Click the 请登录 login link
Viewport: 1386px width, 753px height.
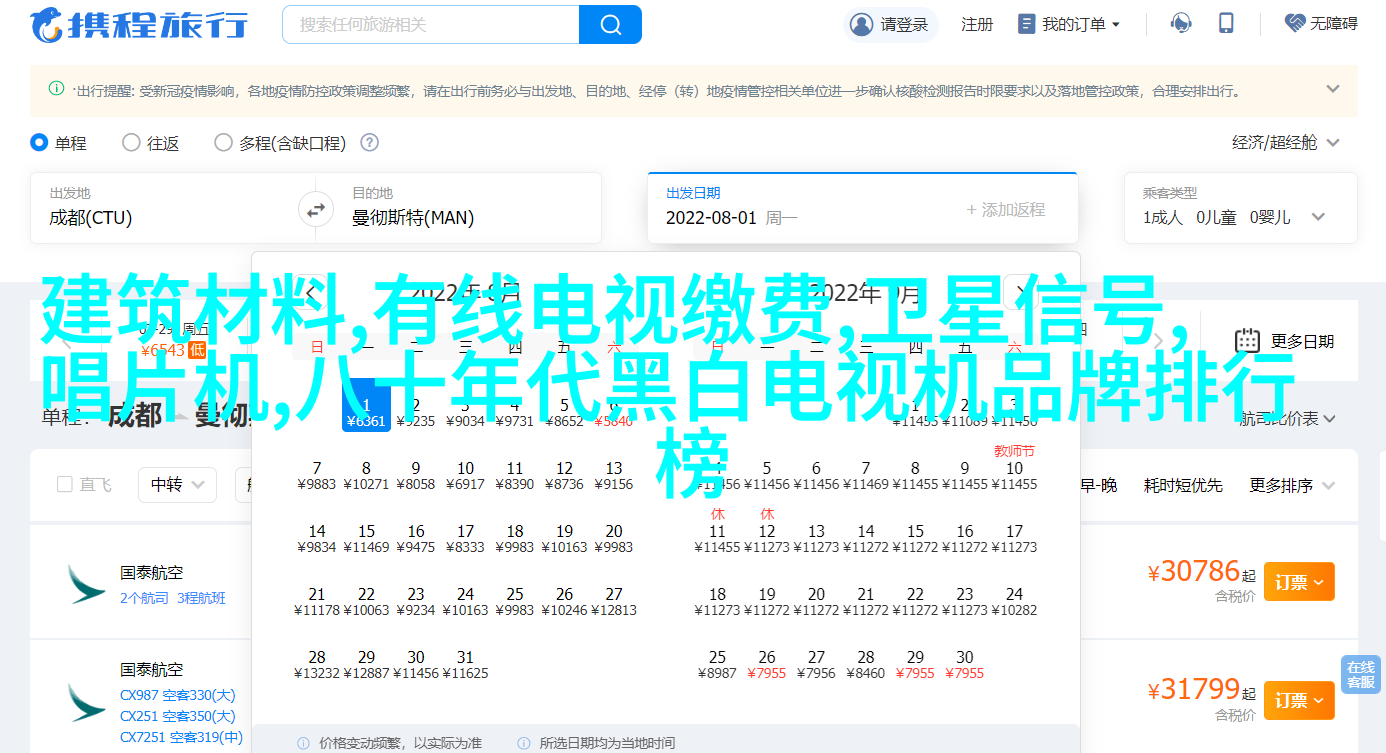[903, 24]
